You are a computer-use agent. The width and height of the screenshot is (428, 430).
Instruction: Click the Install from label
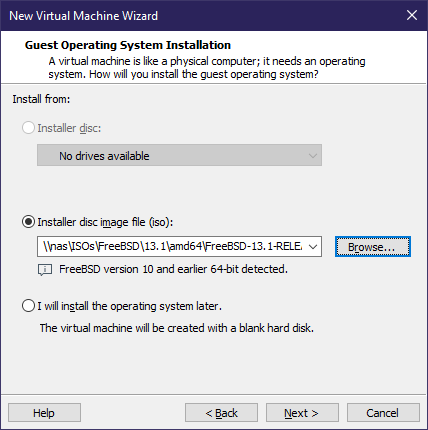tap(41, 99)
